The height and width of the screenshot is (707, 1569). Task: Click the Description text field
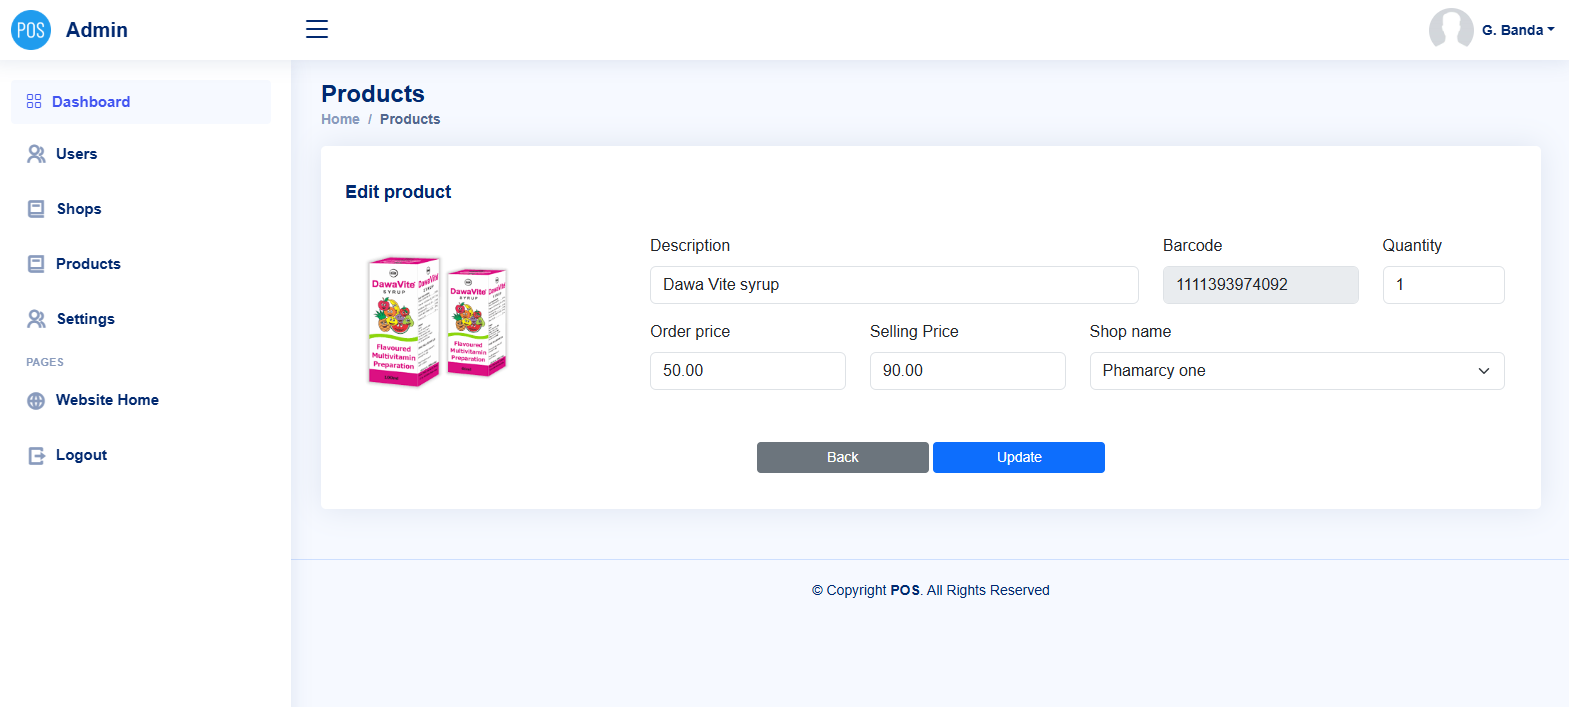893,285
